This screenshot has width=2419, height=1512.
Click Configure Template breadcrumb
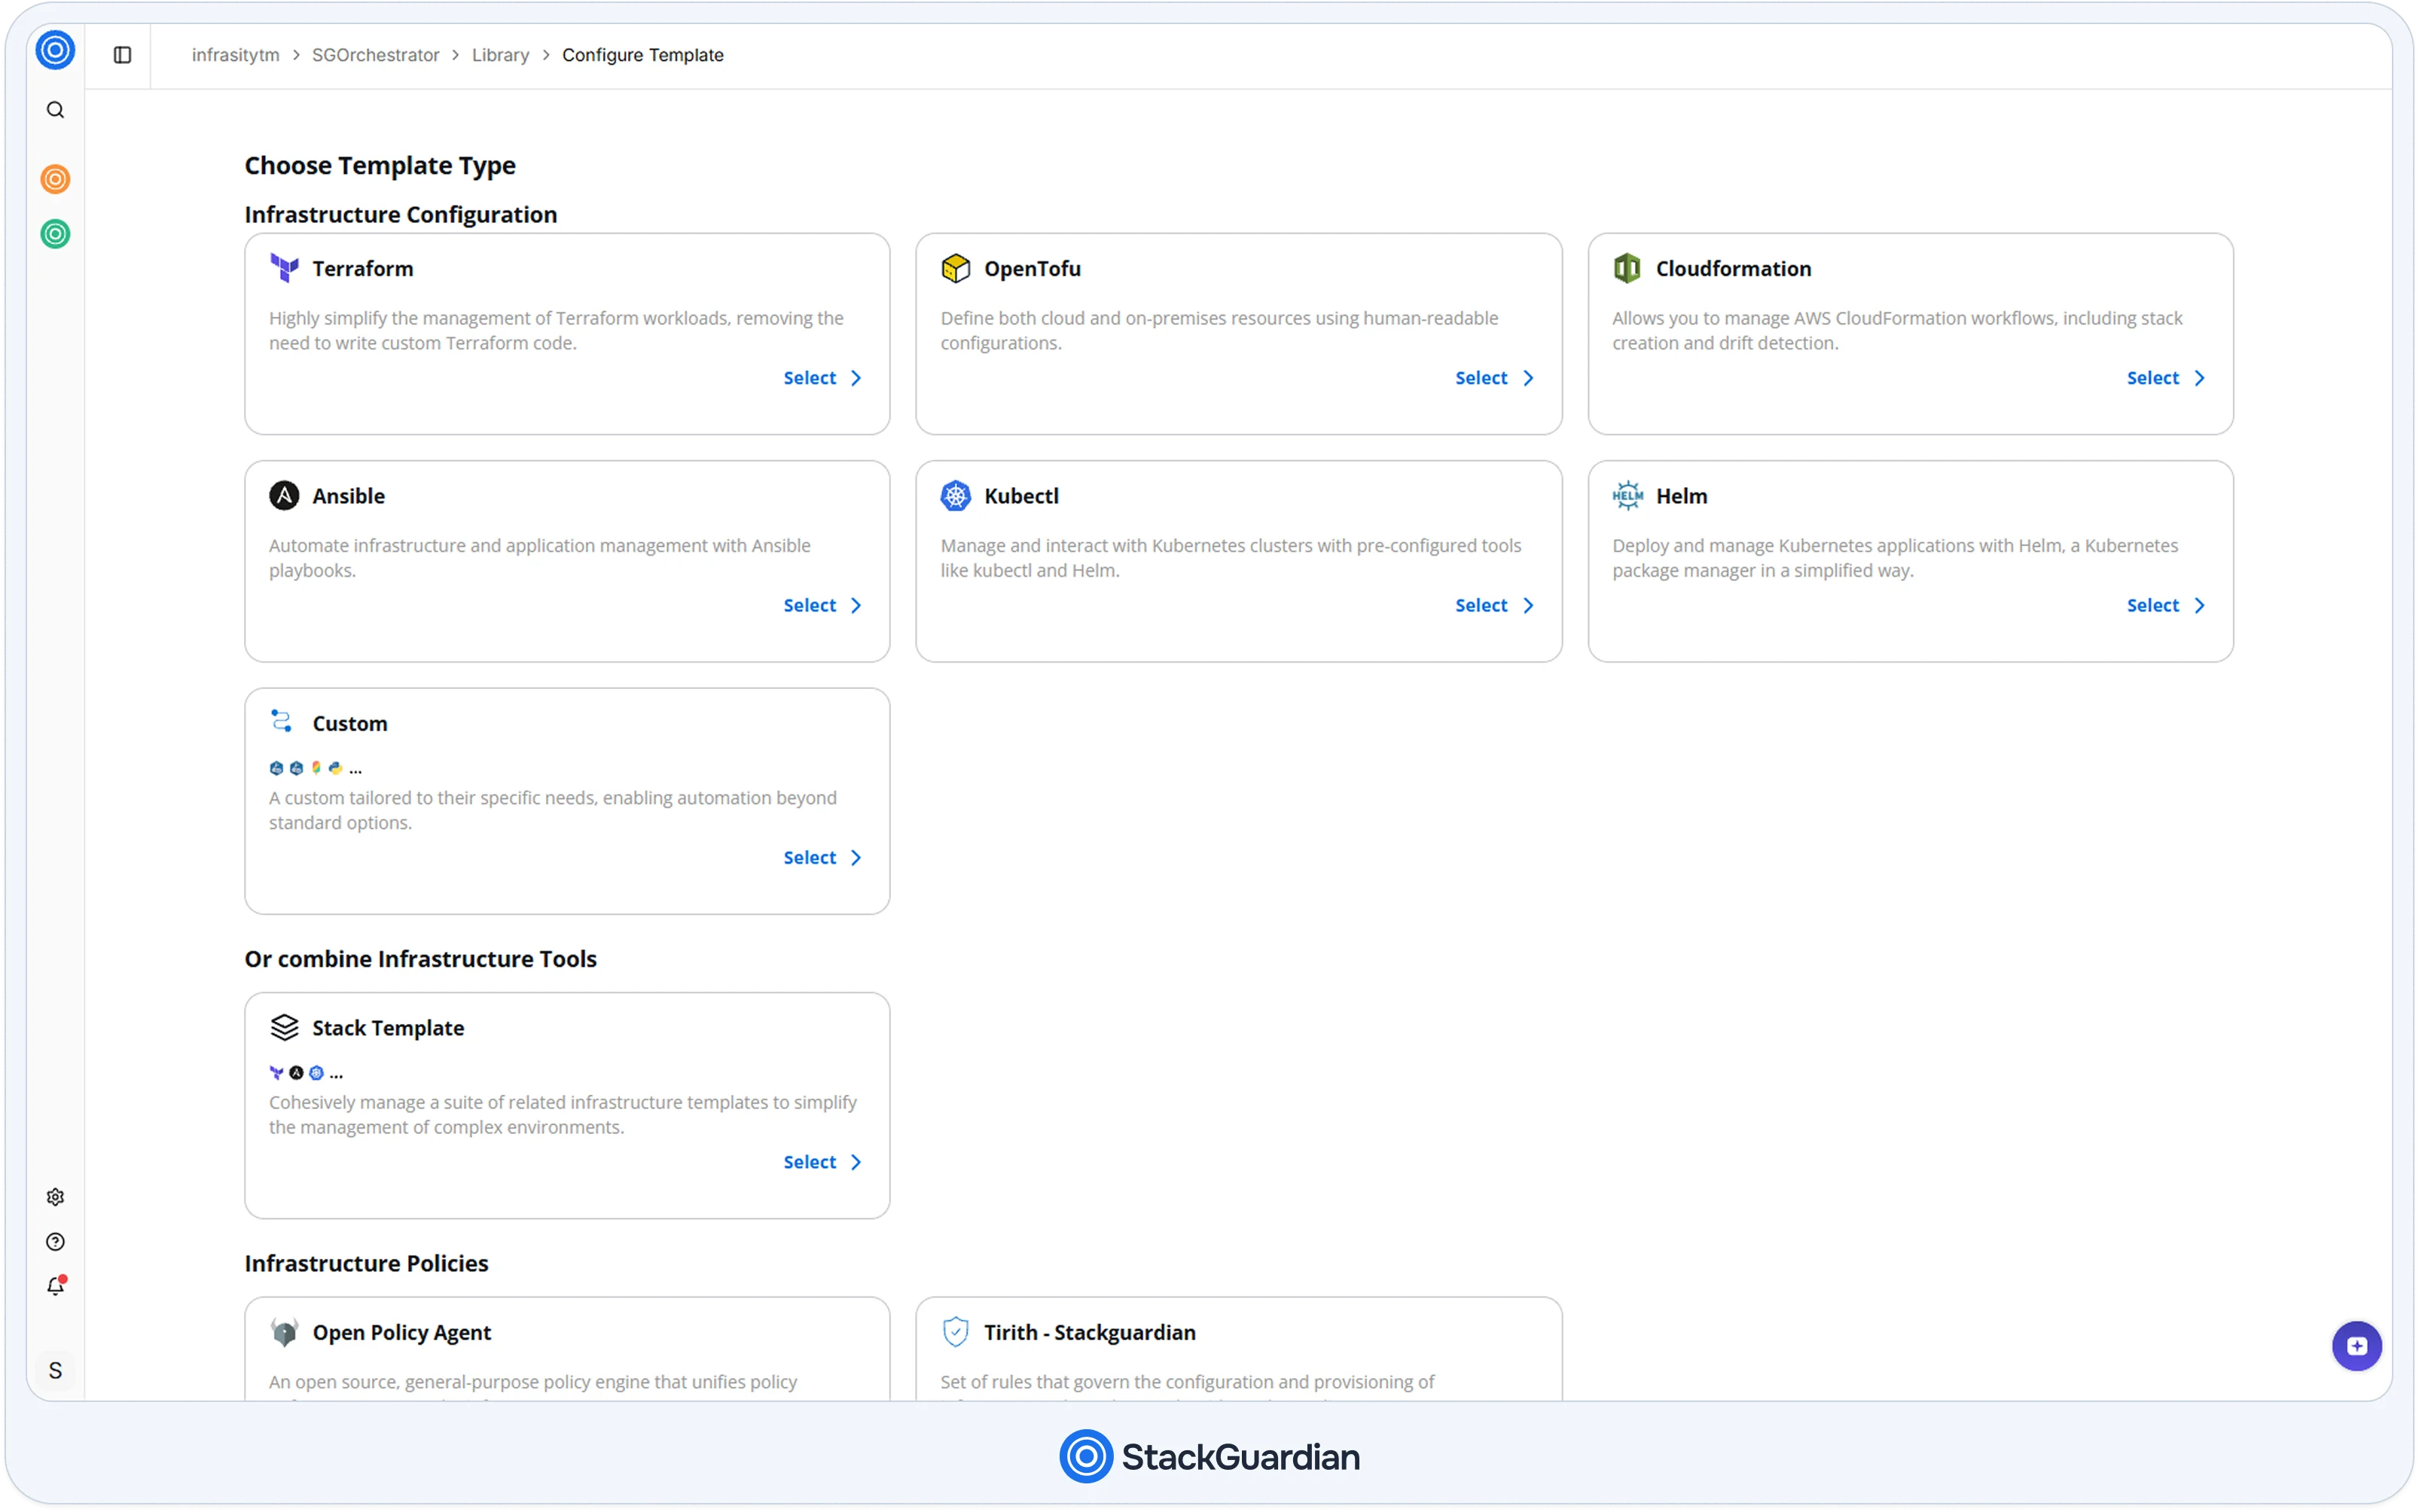pos(642,55)
